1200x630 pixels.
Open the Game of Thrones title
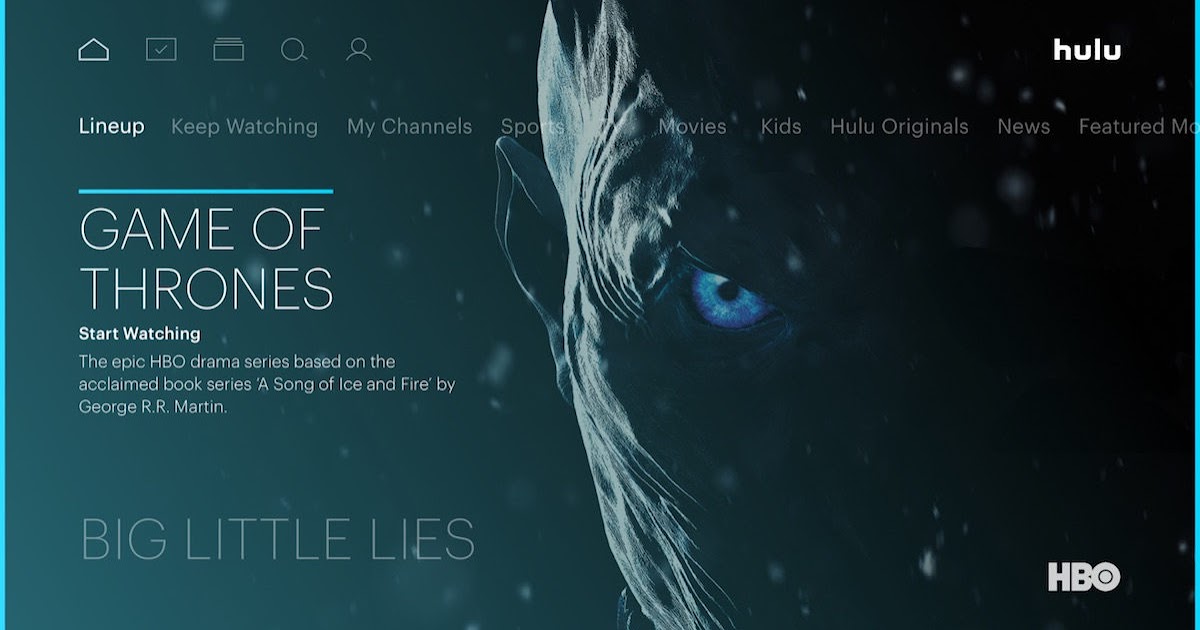[x=206, y=260]
